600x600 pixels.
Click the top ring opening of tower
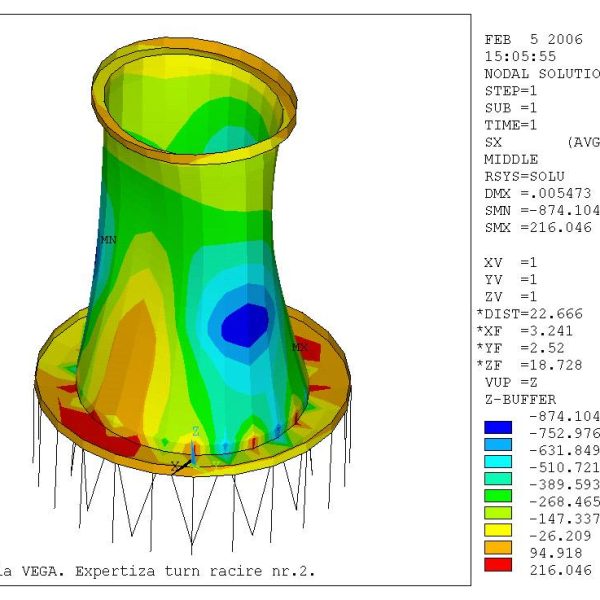pyautogui.click(x=198, y=95)
